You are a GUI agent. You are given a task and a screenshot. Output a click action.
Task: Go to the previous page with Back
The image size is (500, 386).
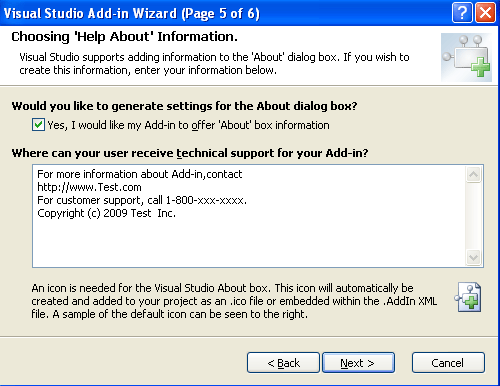[283, 363]
